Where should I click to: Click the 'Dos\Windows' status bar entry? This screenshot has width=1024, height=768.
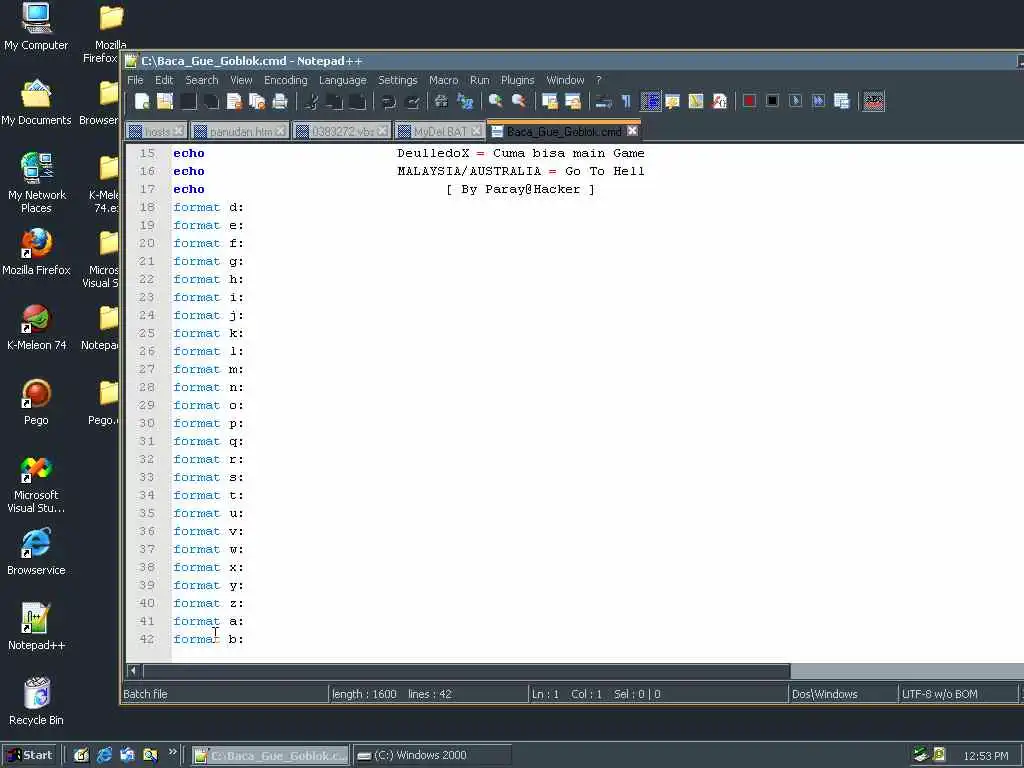coord(824,694)
